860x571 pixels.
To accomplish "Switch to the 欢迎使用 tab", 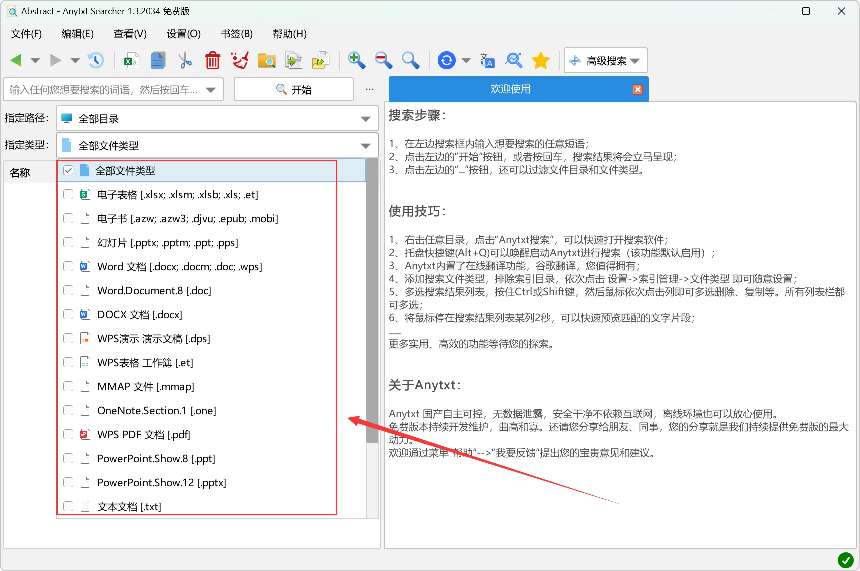I will click(510, 89).
